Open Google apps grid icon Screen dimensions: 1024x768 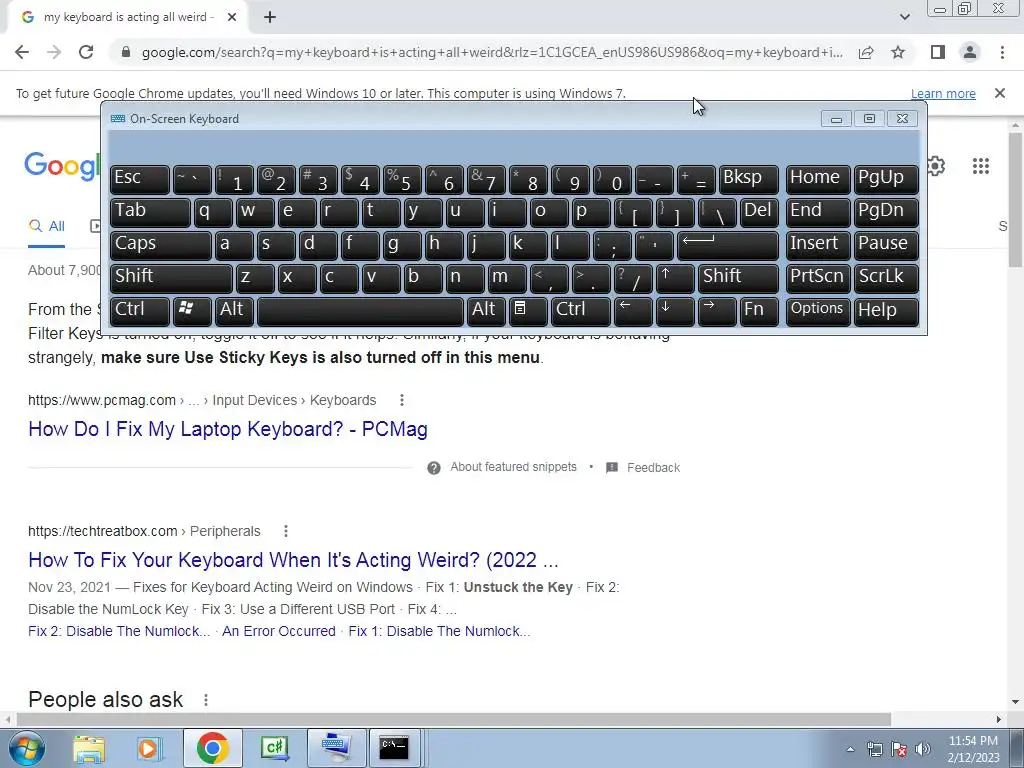pyautogui.click(x=980, y=166)
